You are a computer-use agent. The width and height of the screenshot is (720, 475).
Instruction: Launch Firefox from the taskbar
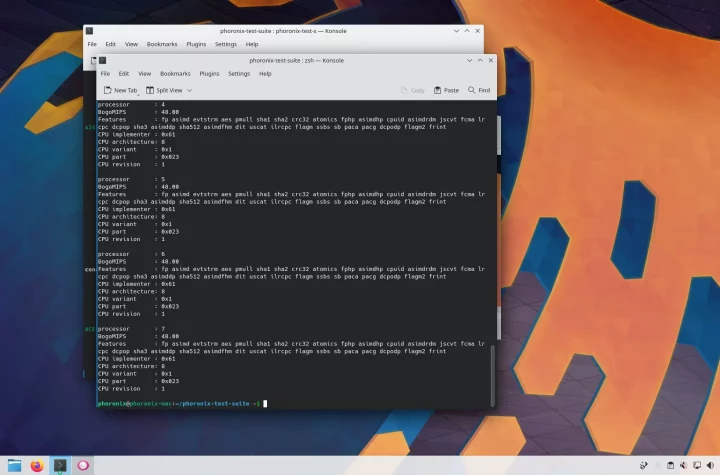(x=37, y=465)
